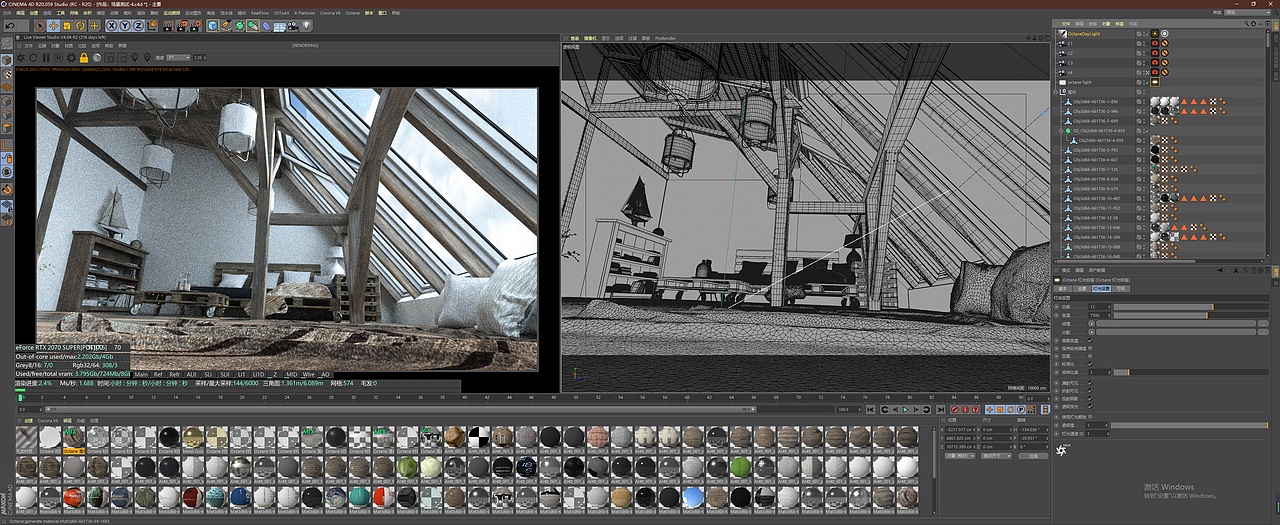Click Live Viewer clay mode sphere
The image size is (1280, 525).
(97, 57)
